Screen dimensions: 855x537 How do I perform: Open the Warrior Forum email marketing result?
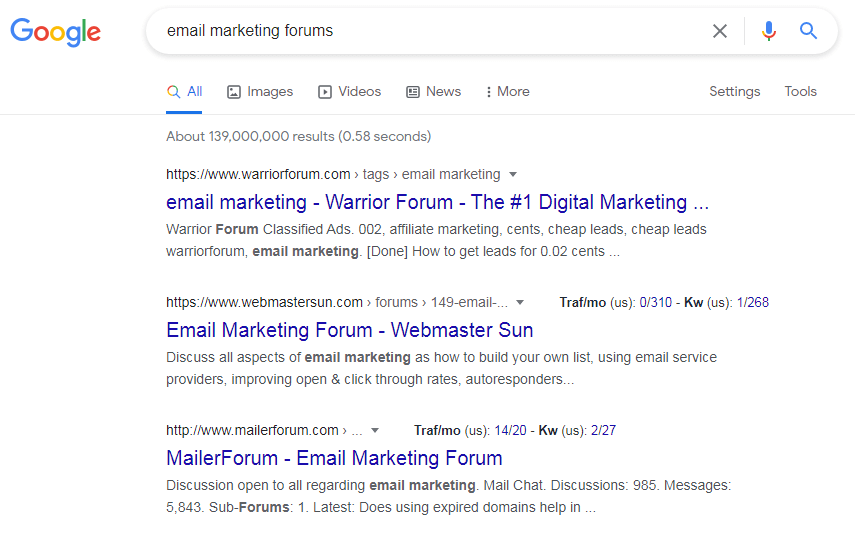coord(437,202)
